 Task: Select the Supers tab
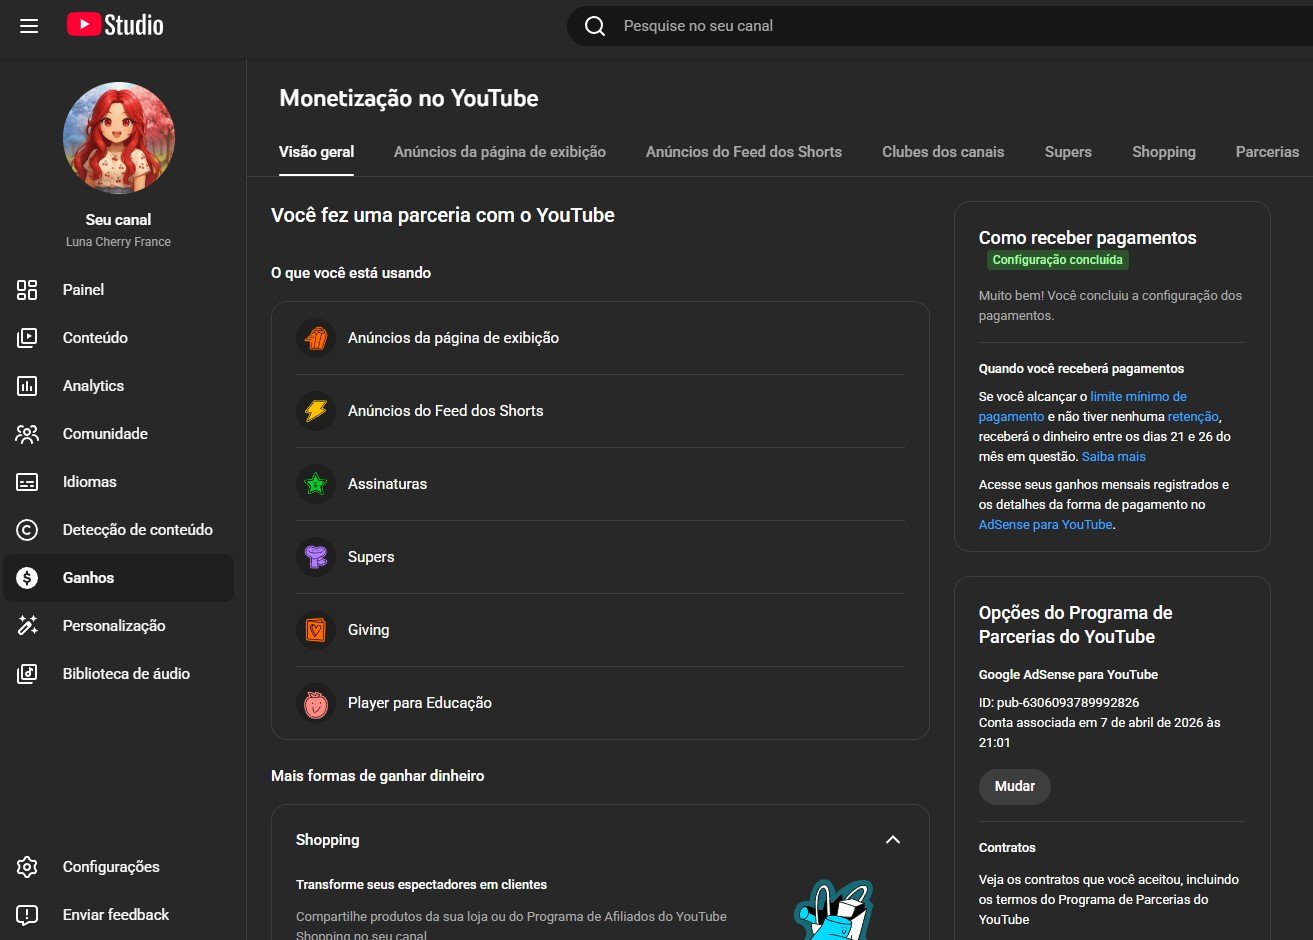click(1068, 152)
